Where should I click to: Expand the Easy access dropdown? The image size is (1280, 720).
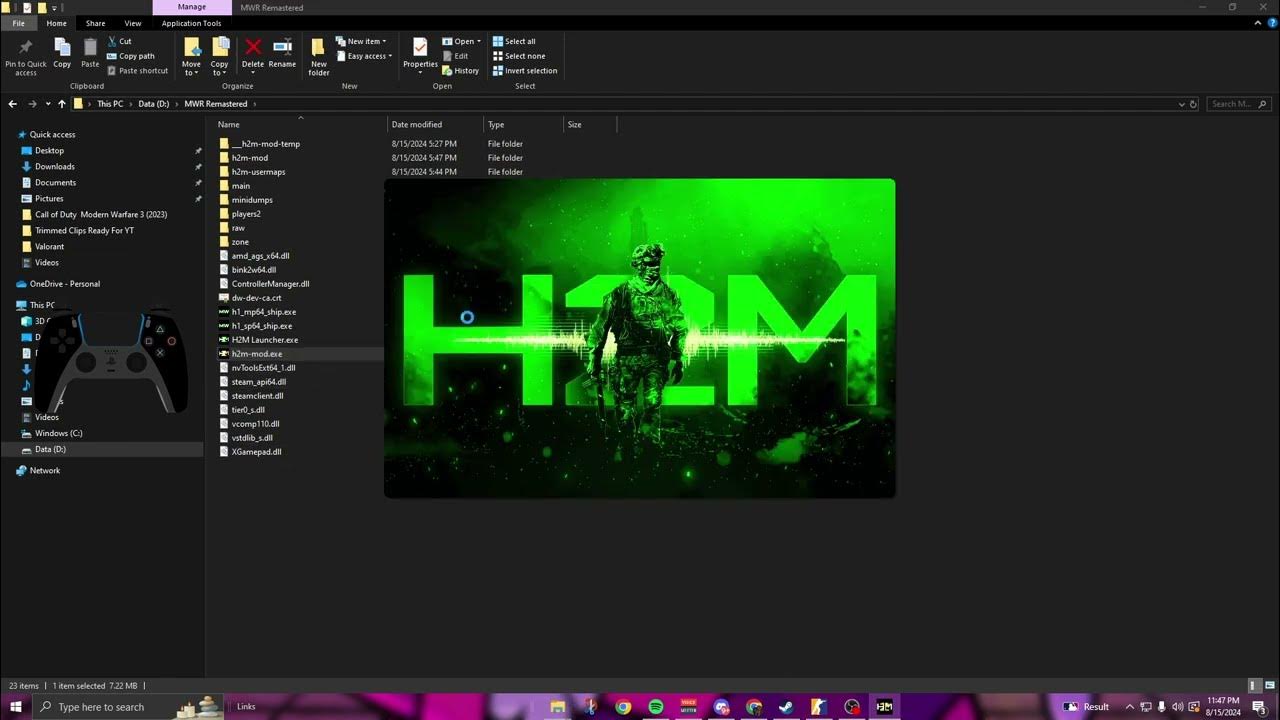click(x=364, y=56)
